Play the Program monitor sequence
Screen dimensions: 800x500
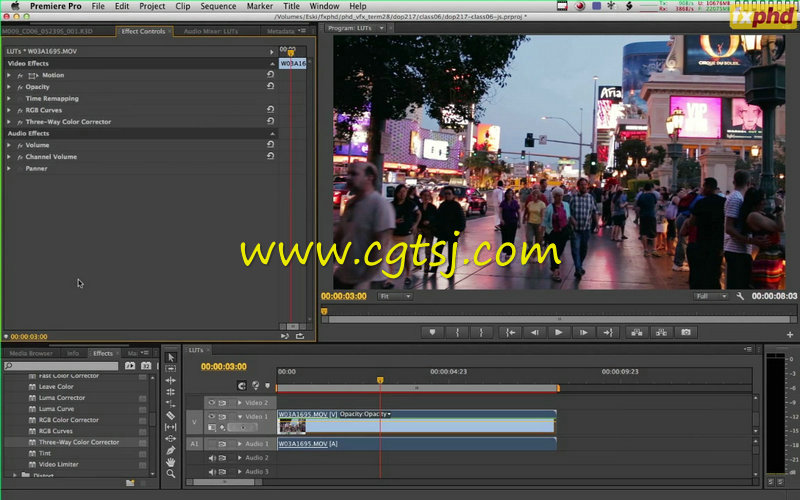(x=559, y=332)
